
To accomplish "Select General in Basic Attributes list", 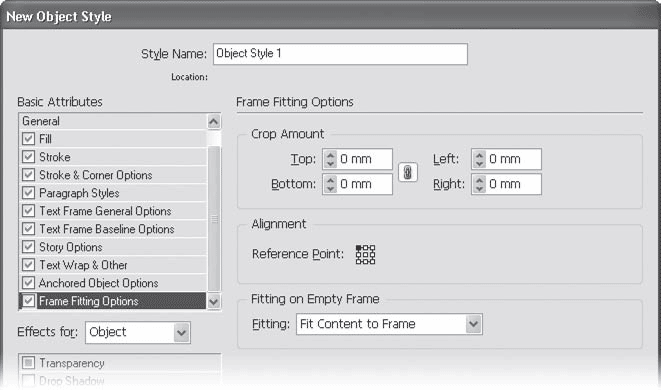I will (113, 121).
